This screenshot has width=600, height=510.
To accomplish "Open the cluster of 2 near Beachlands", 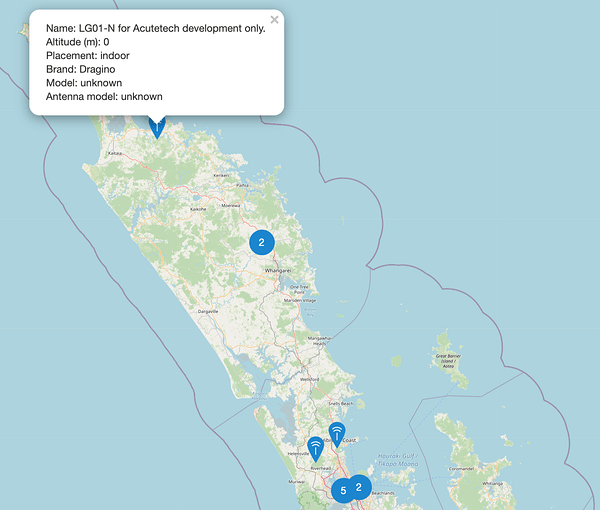I will pos(359,487).
